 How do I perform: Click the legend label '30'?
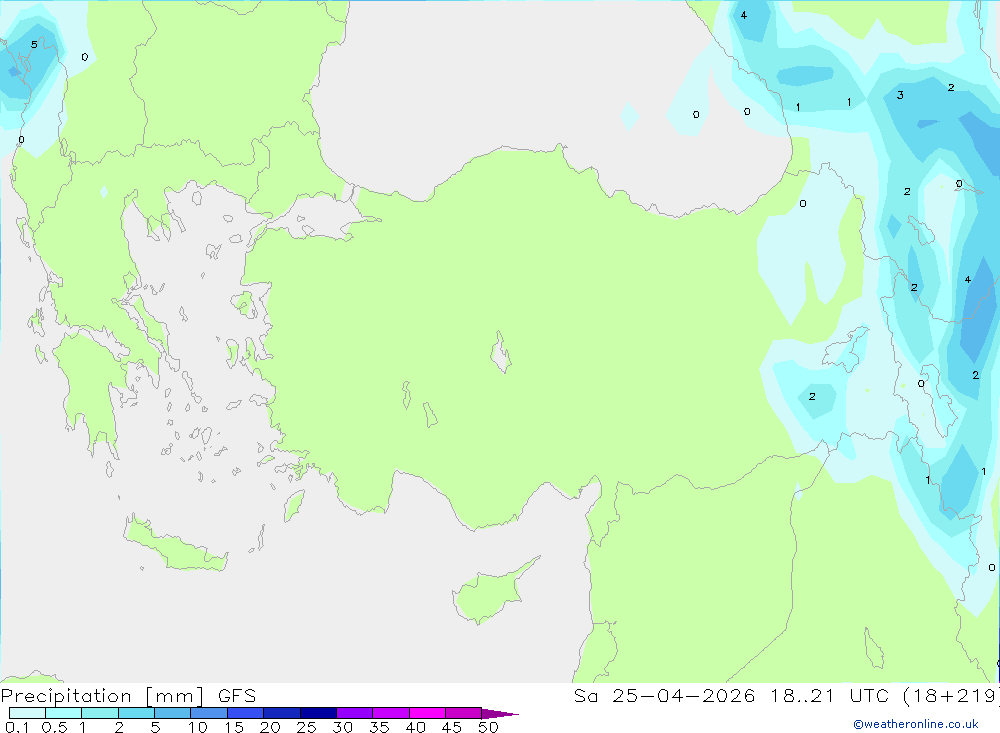tap(342, 727)
